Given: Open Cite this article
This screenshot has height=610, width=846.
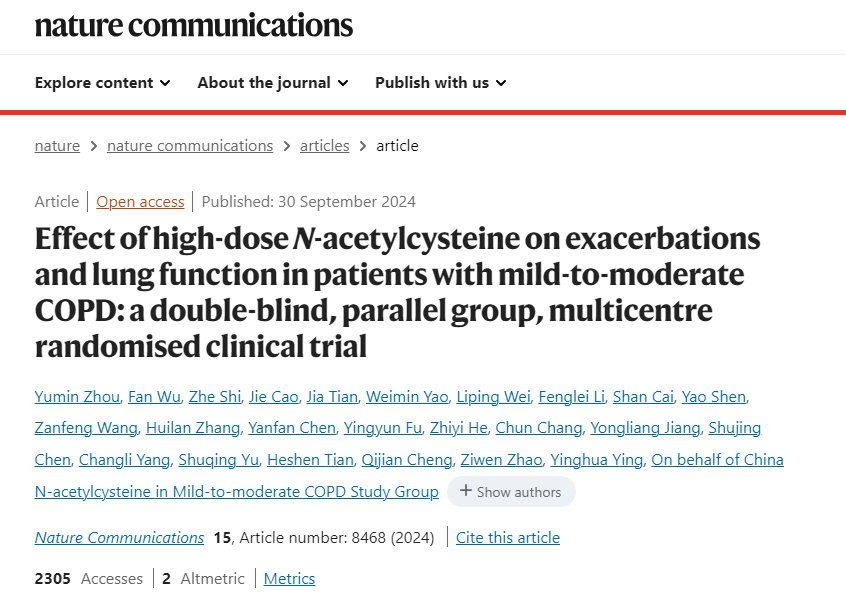Looking at the screenshot, I should point(508,538).
